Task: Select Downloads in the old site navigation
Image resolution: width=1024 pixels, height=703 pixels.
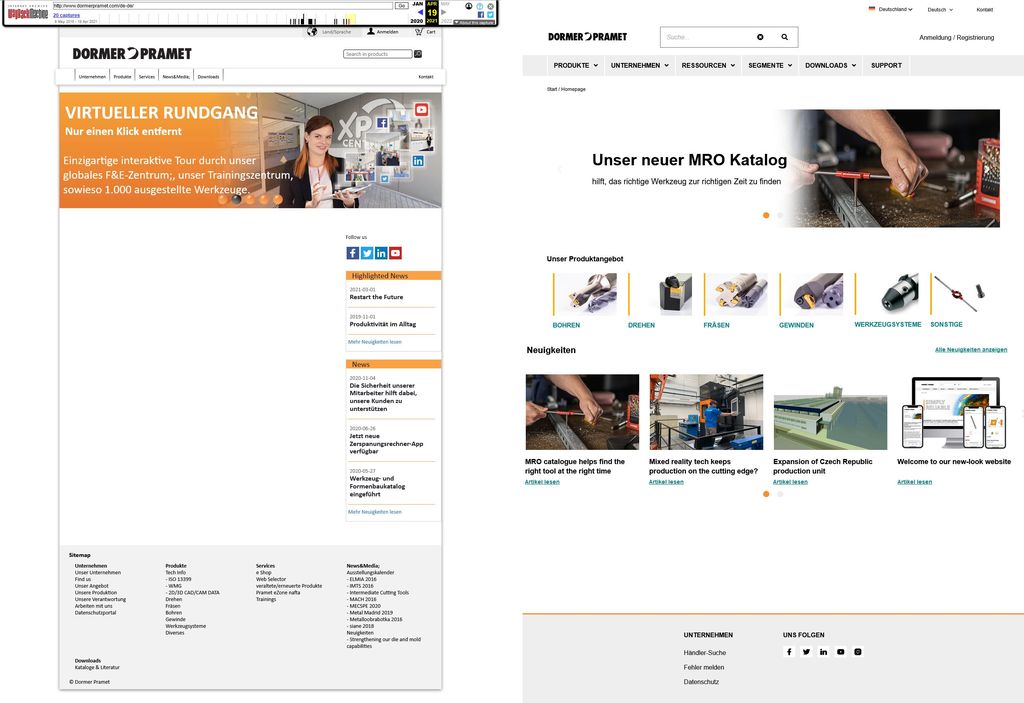Action: pos(206,75)
